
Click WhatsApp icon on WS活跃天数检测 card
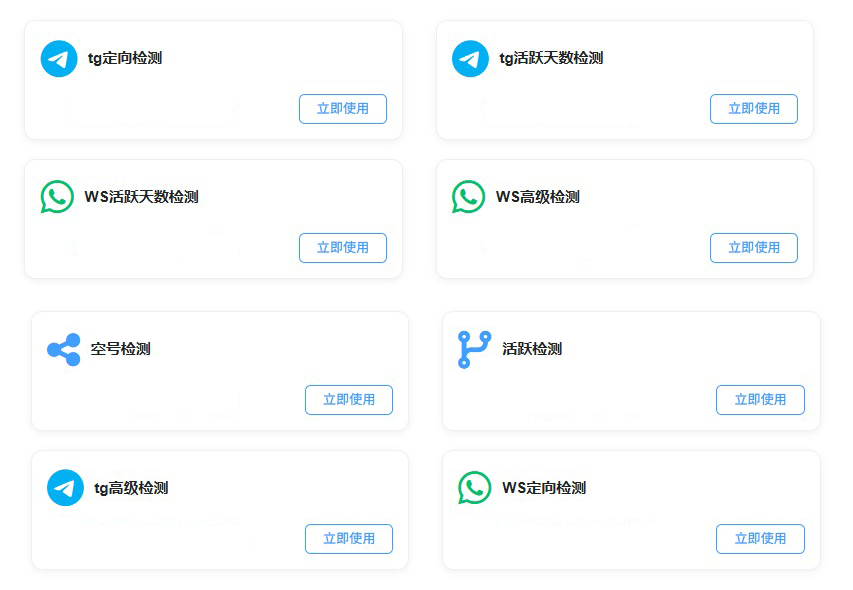click(57, 197)
